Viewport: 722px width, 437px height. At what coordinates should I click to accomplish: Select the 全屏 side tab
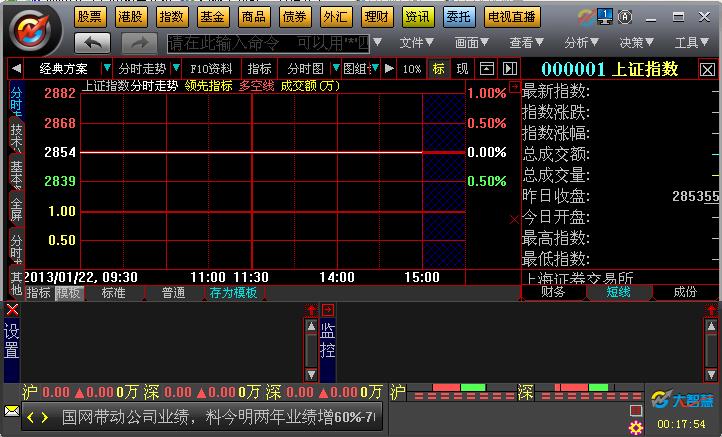click(x=17, y=210)
